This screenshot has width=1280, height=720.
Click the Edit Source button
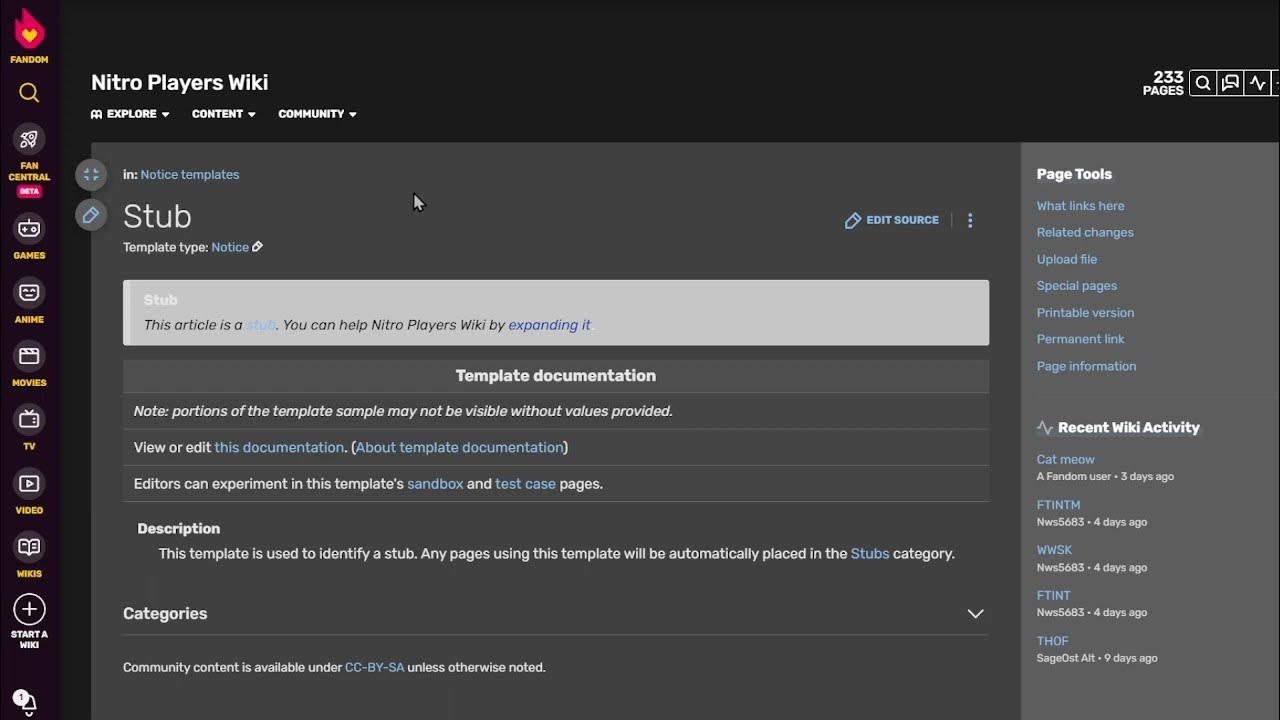point(892,220)
